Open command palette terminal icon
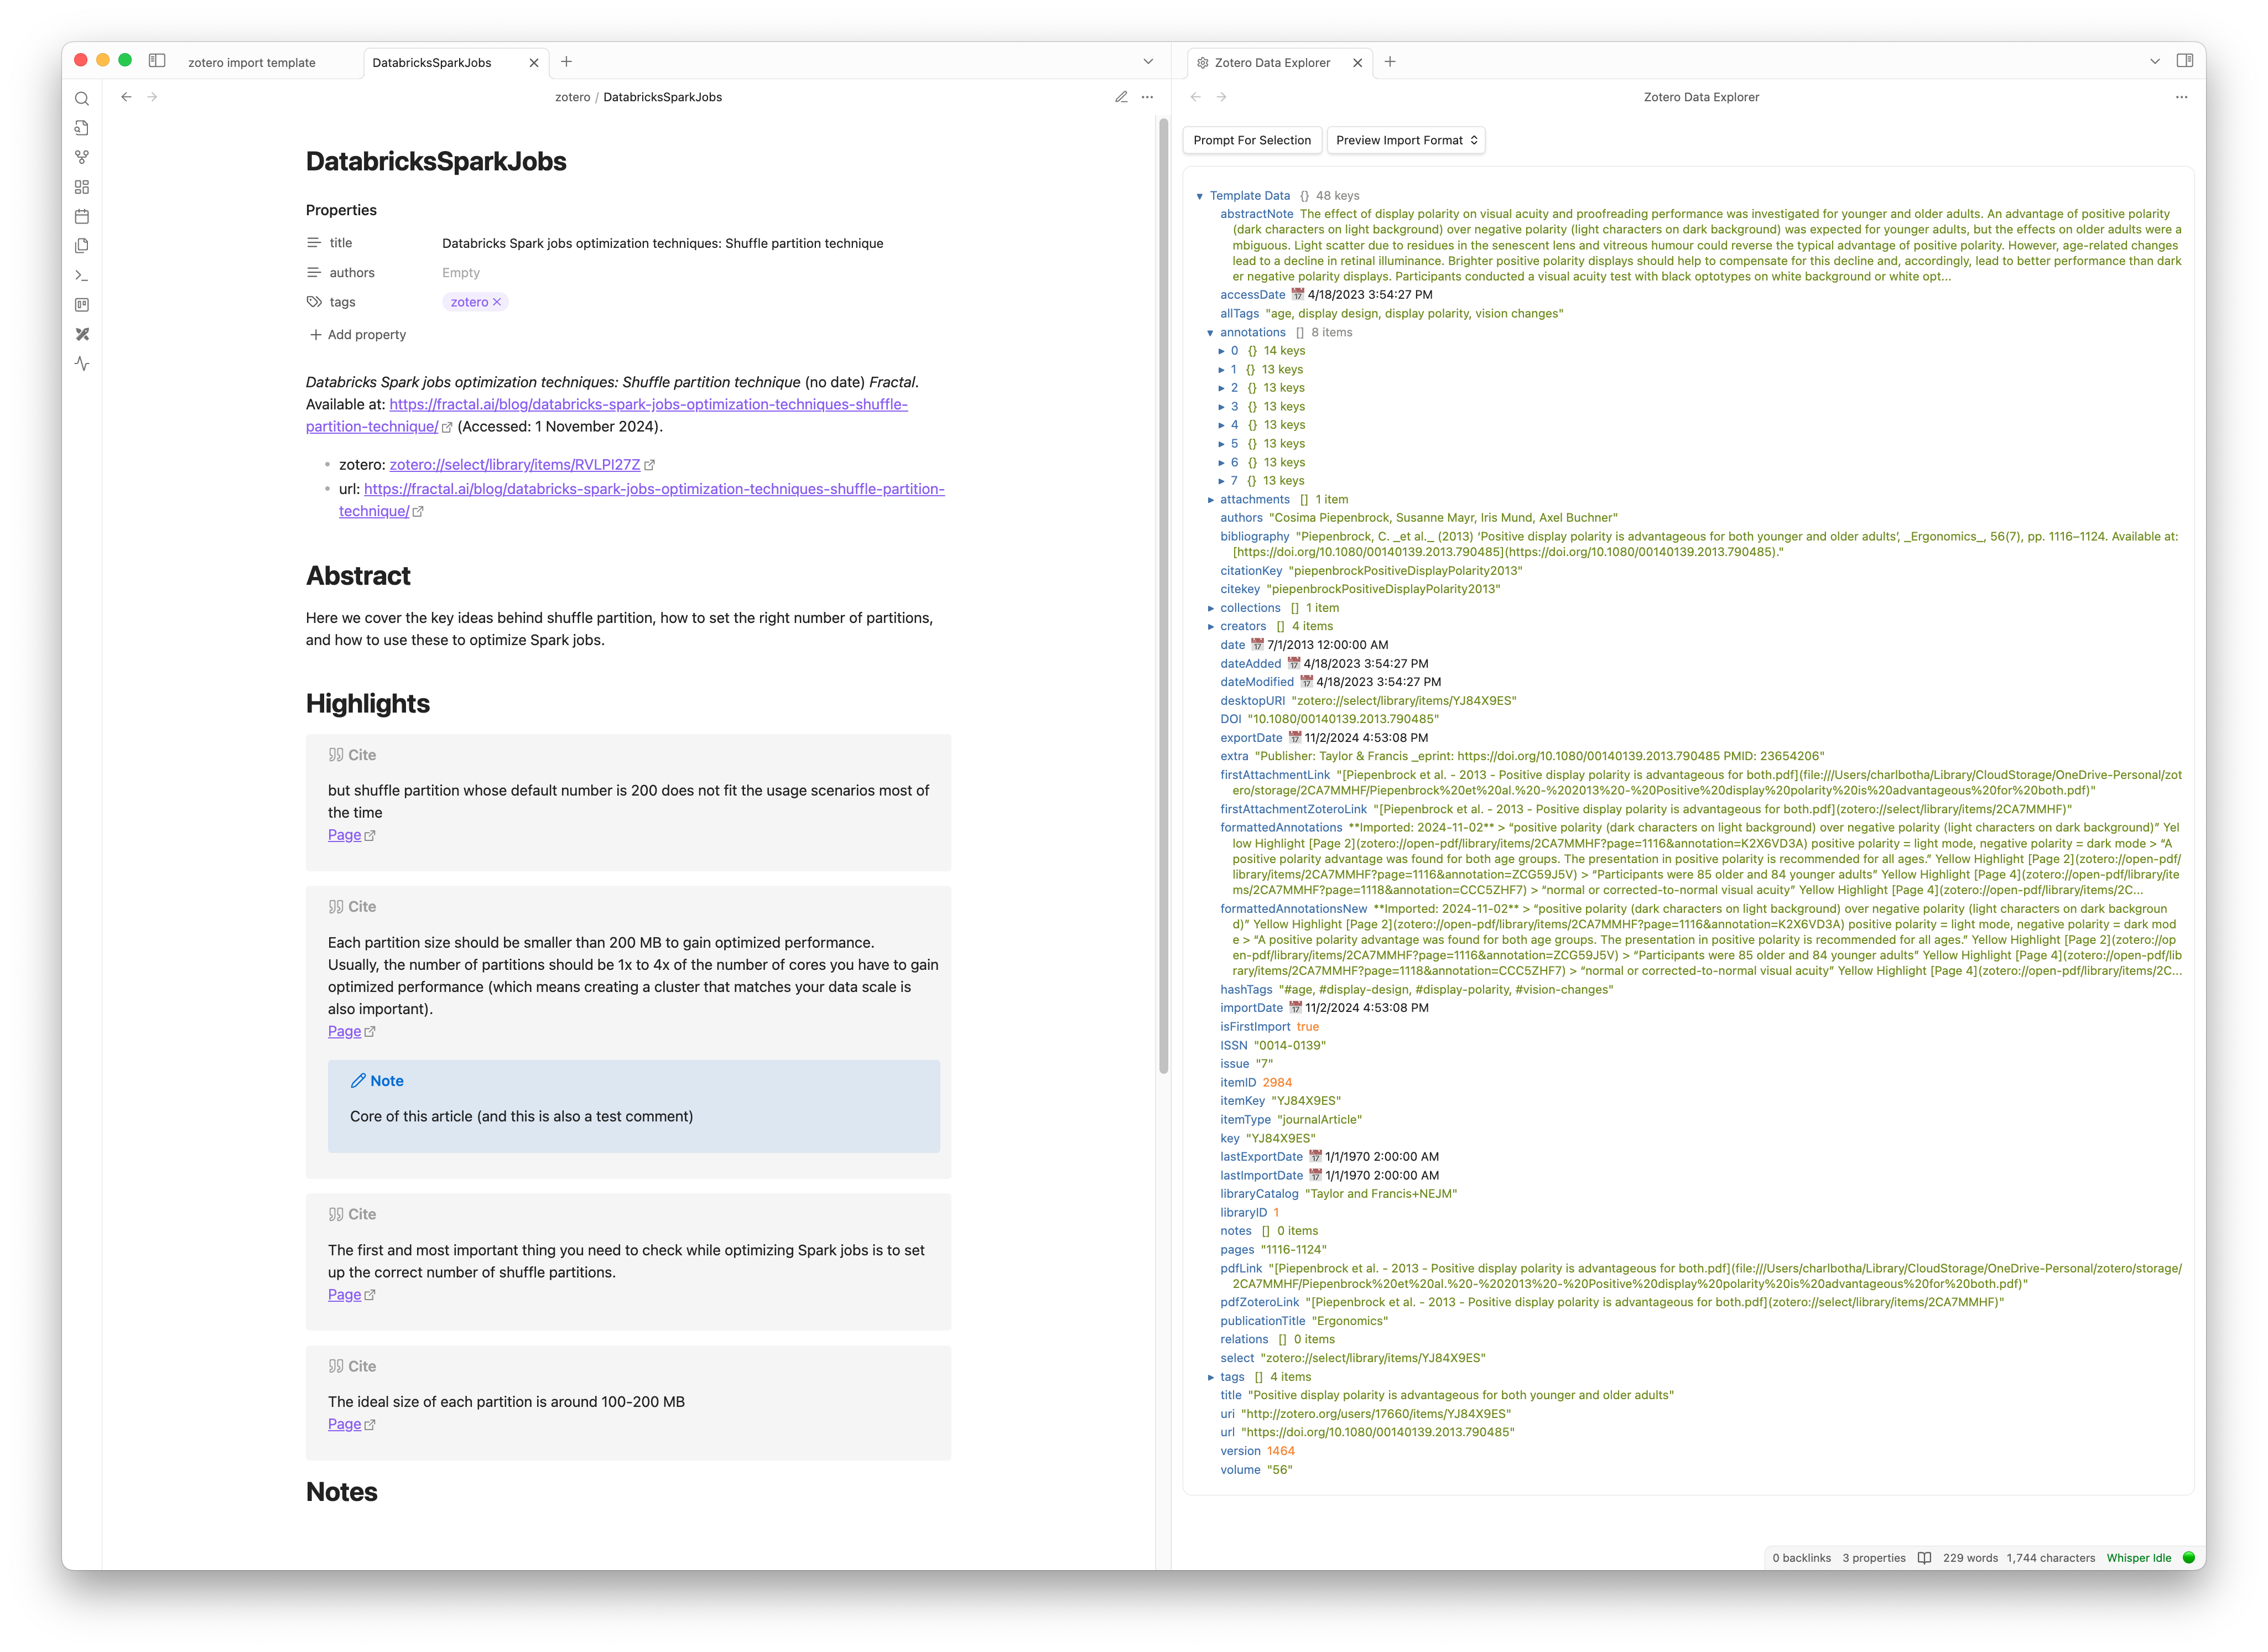Image resolution: width=2268 pixels, height=1652 pixels. [x=82, y=275]
